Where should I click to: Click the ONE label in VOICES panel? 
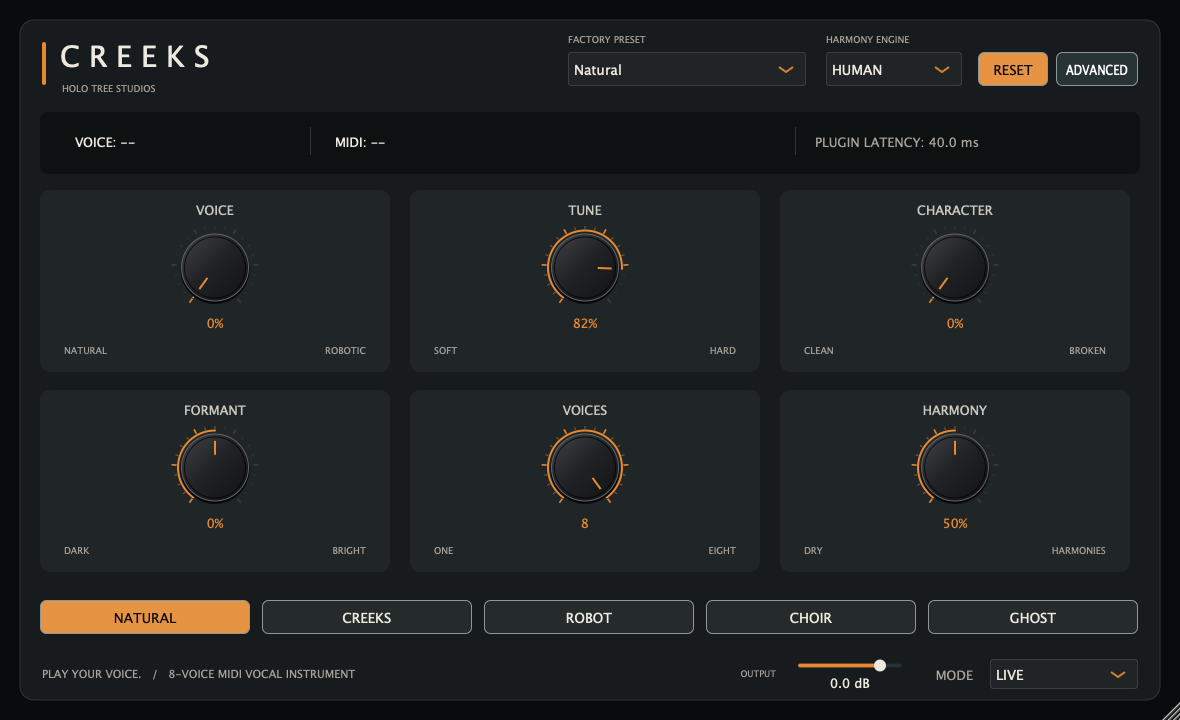click(443, 551)
